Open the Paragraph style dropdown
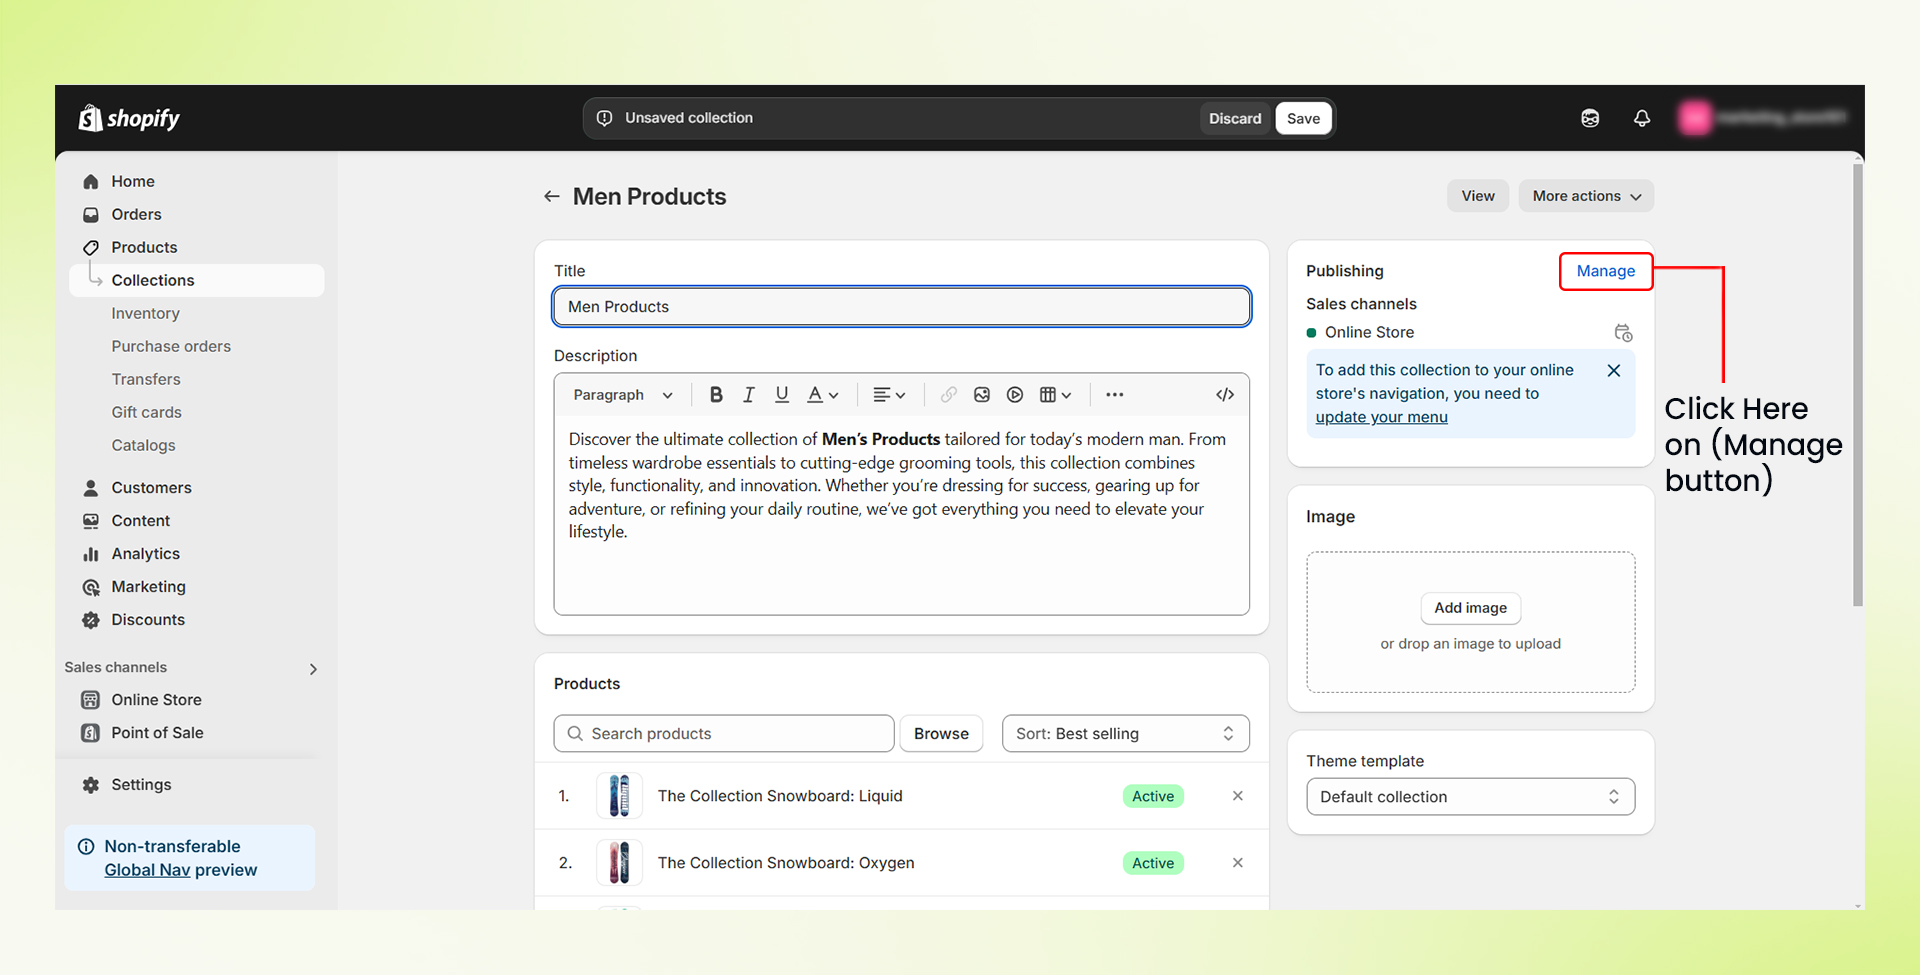The height and width of the screenshot is (975, 1920). click(x=622, y=395)
